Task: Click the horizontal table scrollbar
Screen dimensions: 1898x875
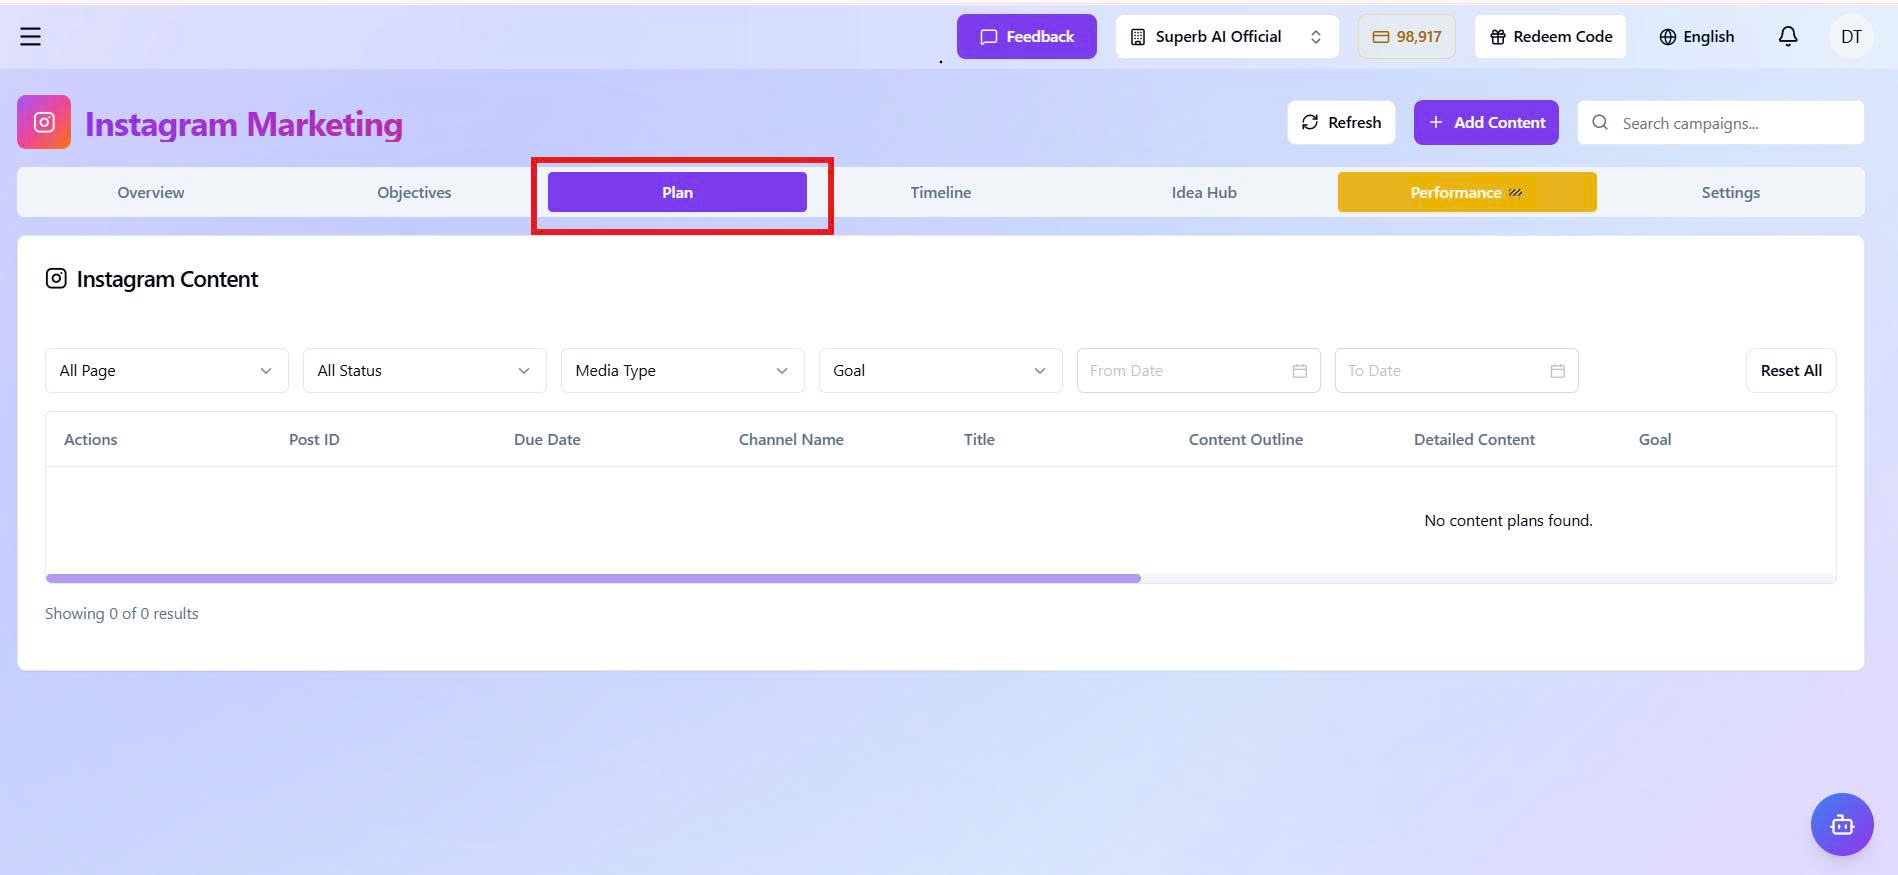Action: click(593, 578)
